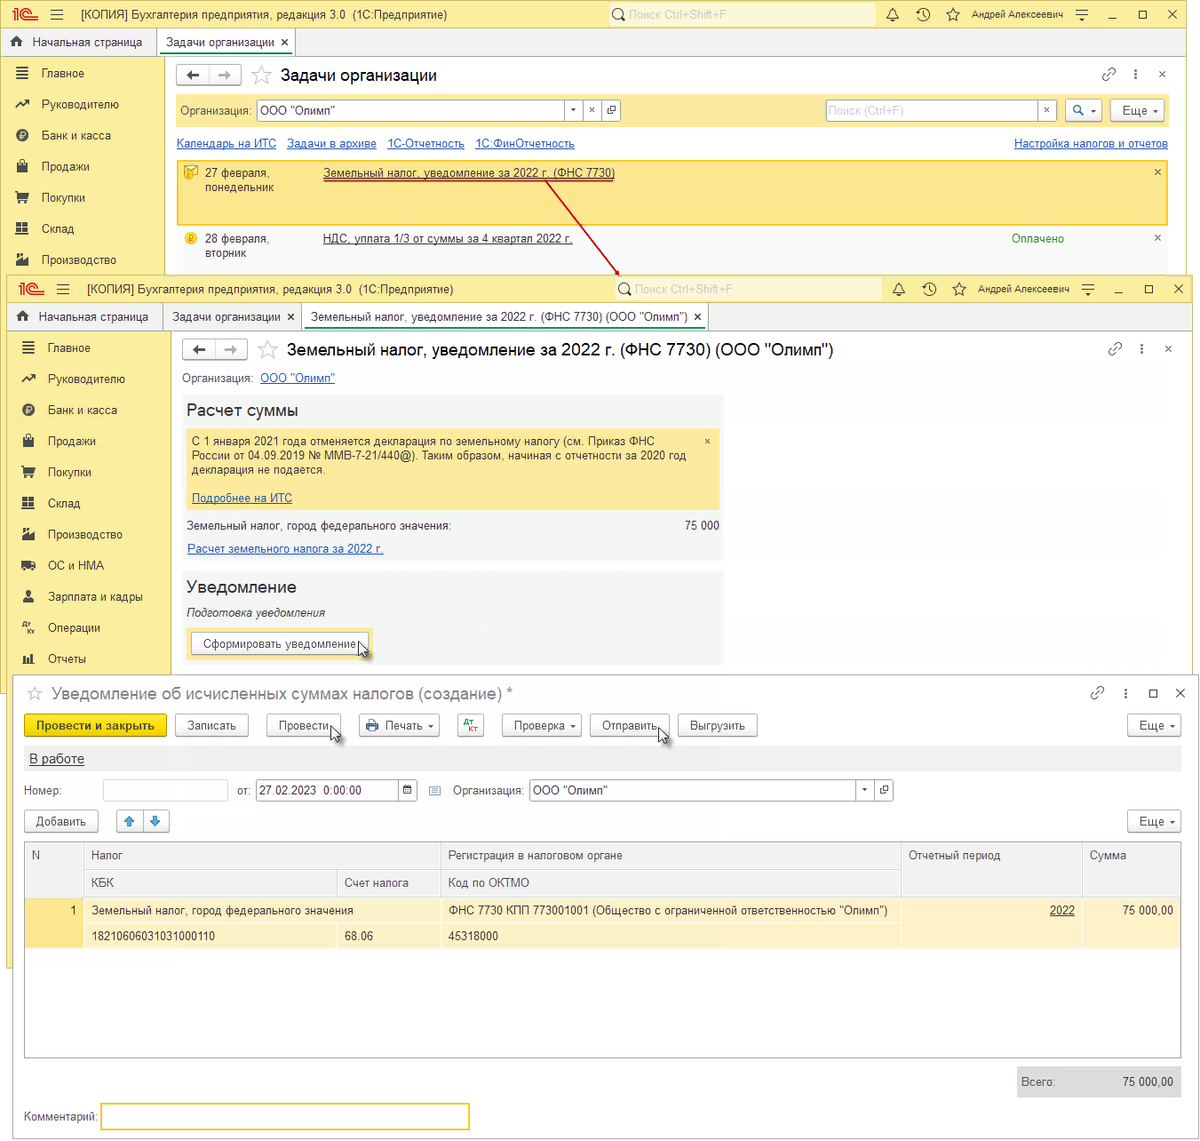
Task: Open organization card icon next to ООО Олимп
Action: [884, 790]
